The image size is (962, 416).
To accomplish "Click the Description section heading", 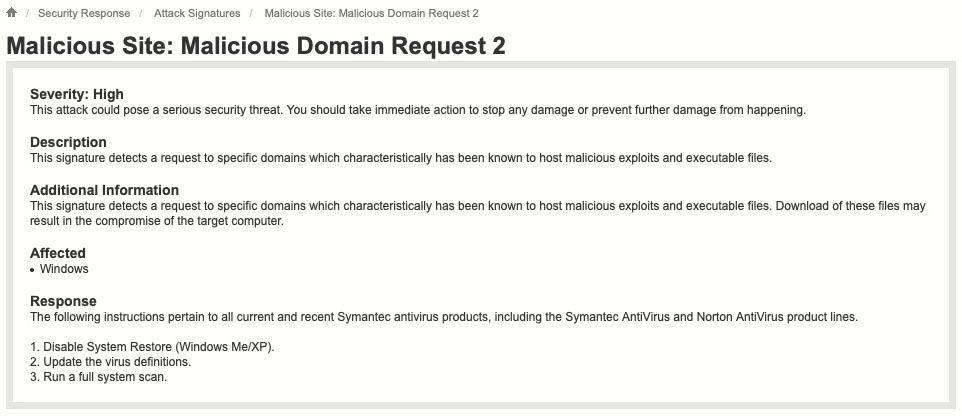I will pyautogui.click(x=68, y=142).
